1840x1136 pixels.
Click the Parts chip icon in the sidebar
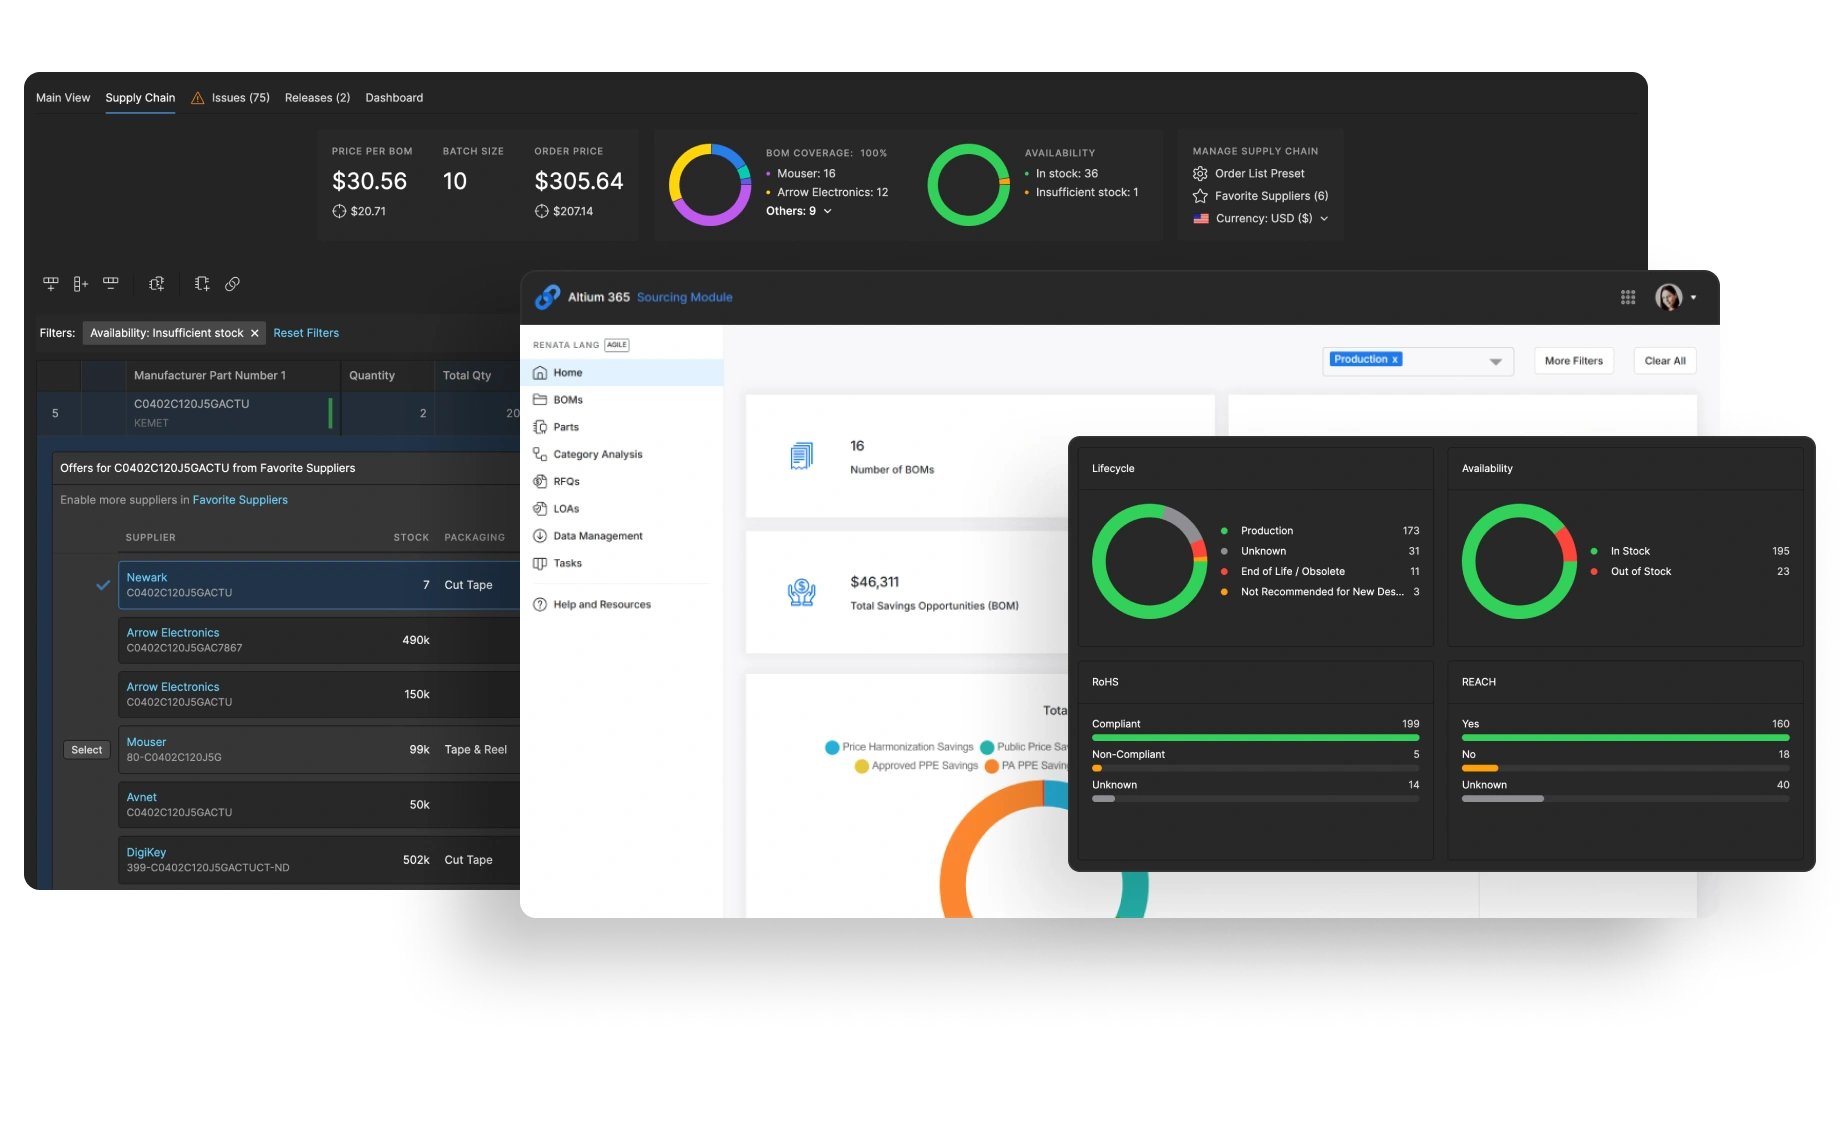click(x=540, y=427)
